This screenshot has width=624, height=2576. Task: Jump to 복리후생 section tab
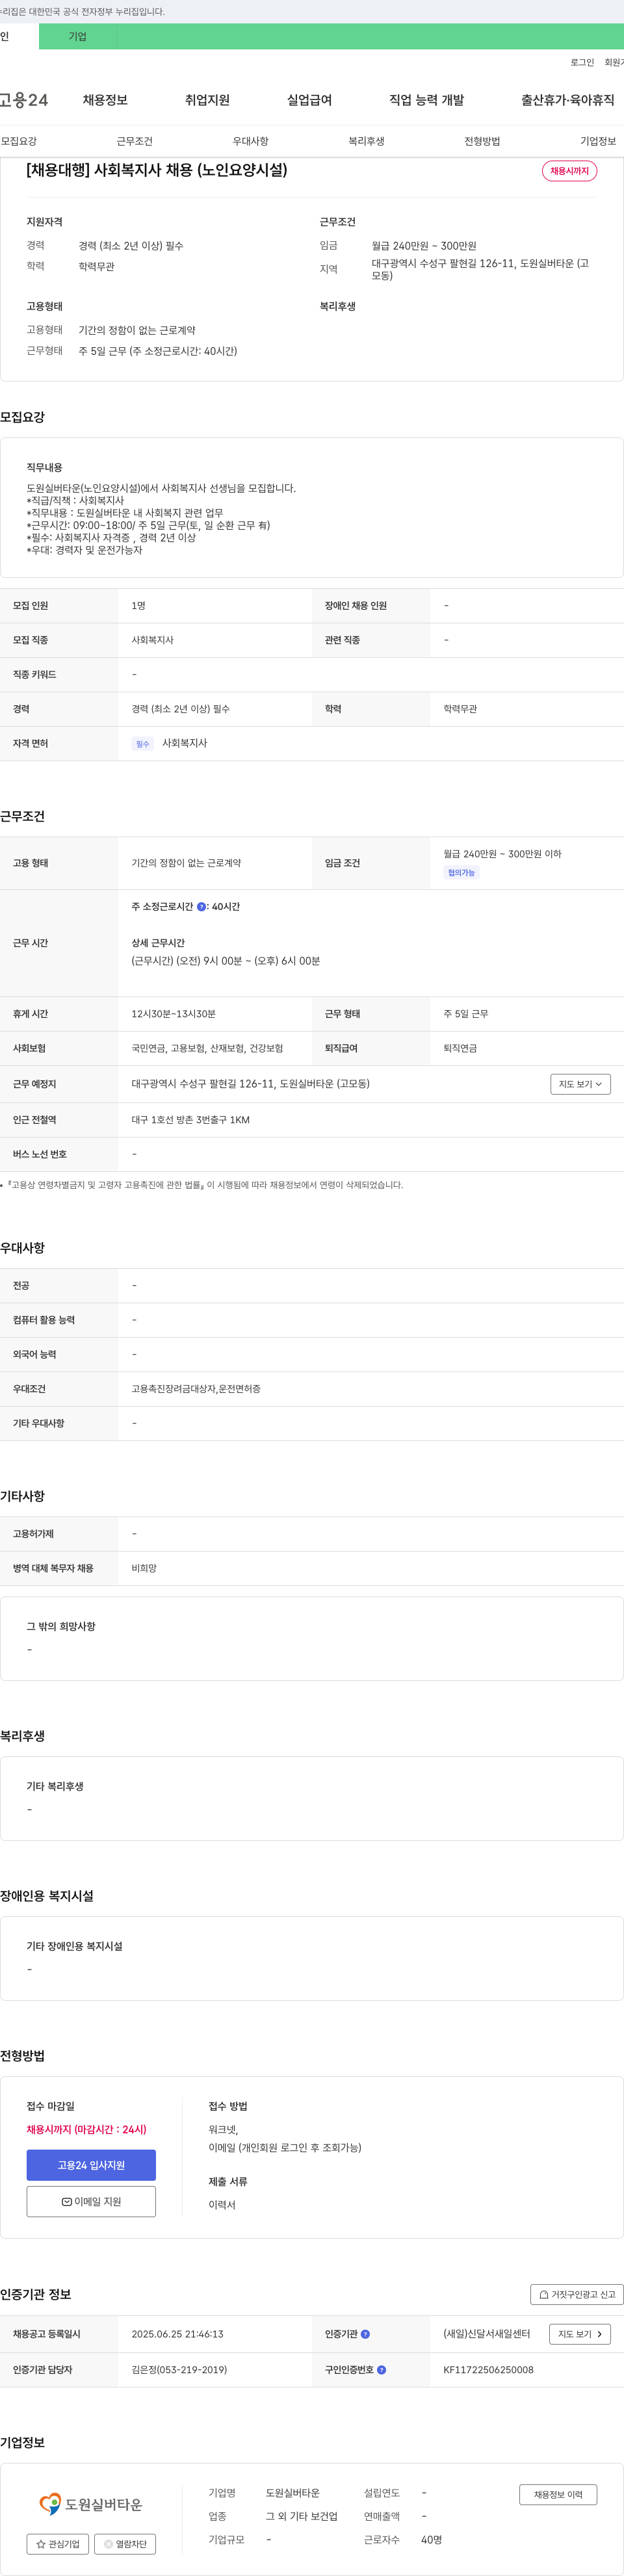click(x=366, y=141)
